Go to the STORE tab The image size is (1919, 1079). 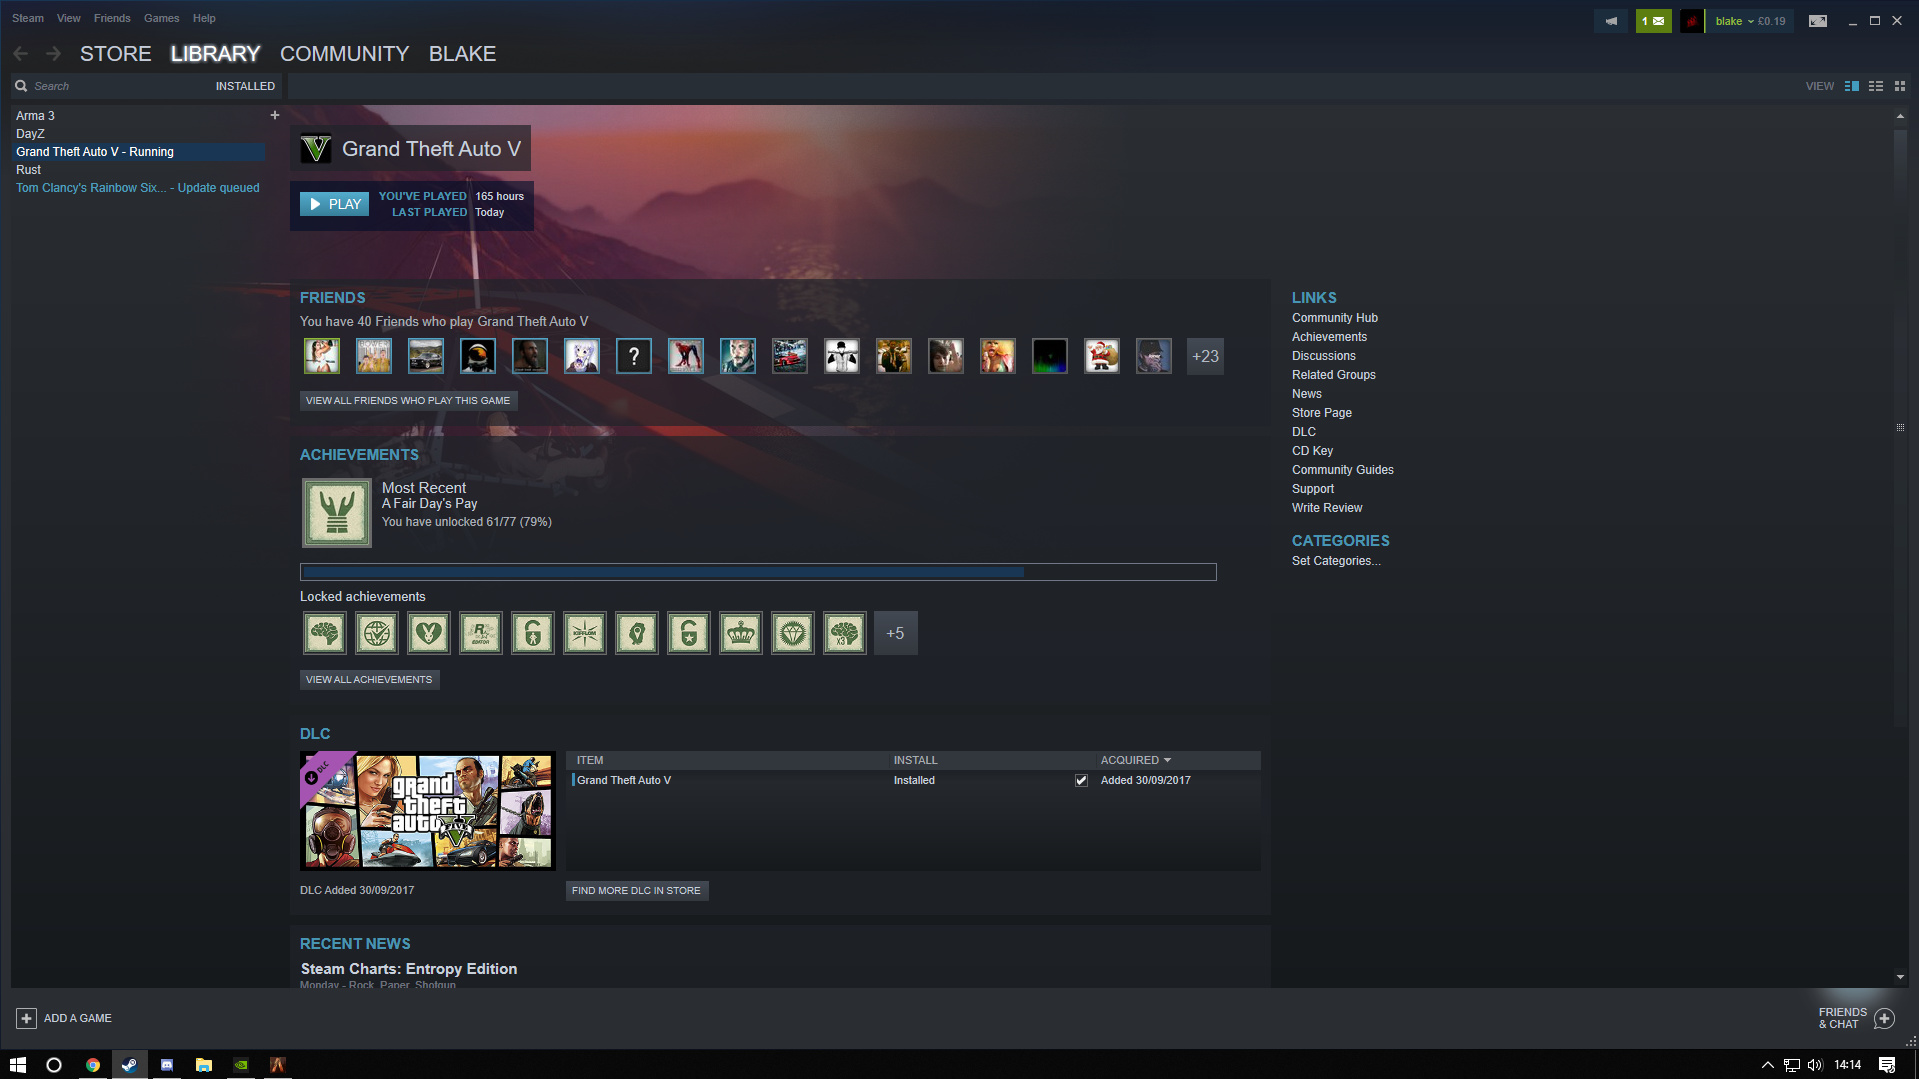point(116,54)
